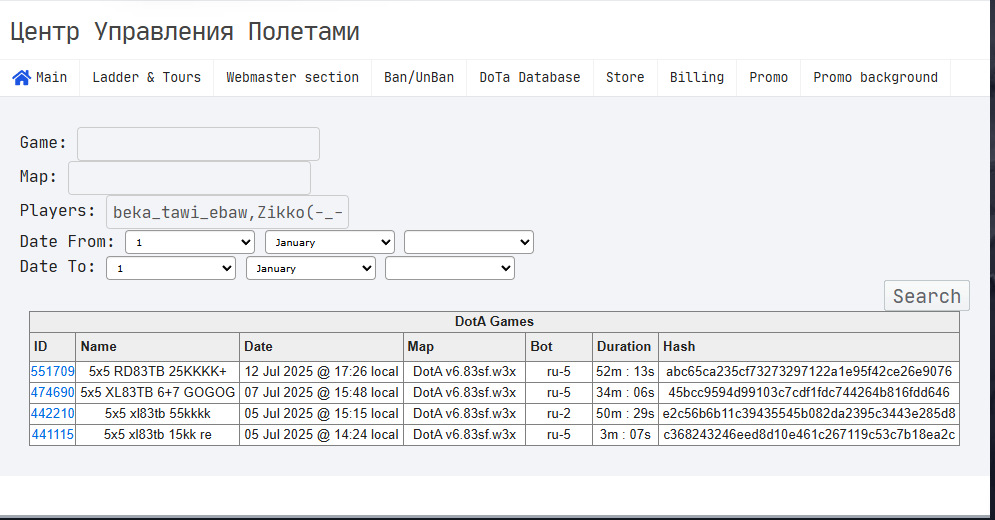Click hash starting with abc65ca235
Viewport: 995px width, 520px height.
click(x=809, y=371)
